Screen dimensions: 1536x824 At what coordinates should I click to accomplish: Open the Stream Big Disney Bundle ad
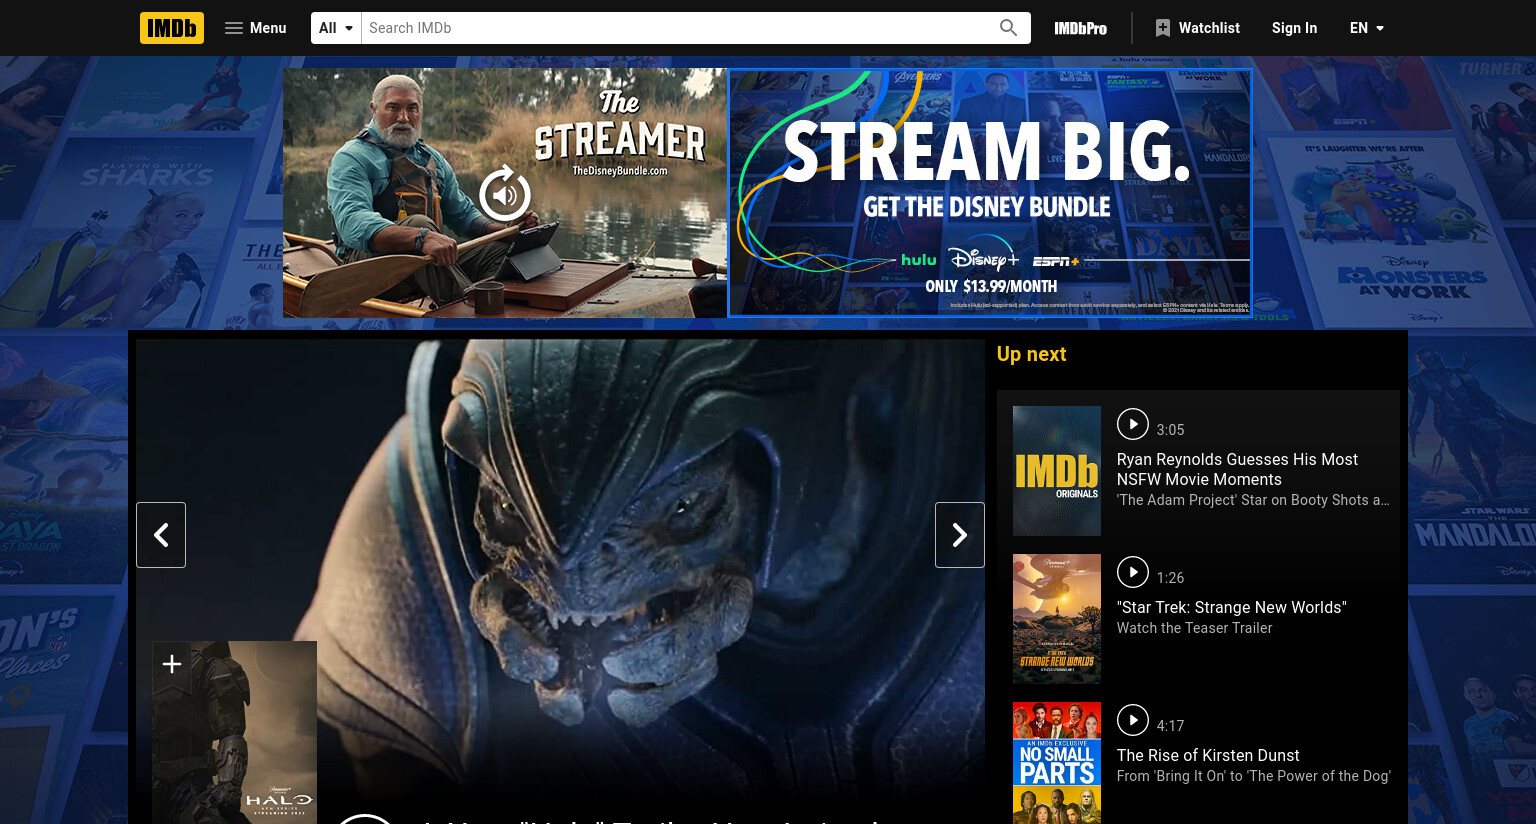point(990,193)
